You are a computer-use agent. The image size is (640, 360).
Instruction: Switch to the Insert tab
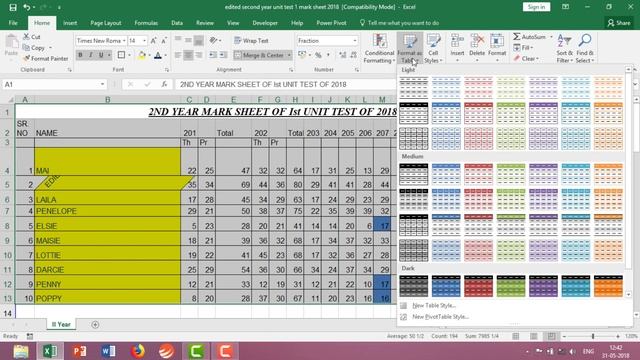coord(70,23)
